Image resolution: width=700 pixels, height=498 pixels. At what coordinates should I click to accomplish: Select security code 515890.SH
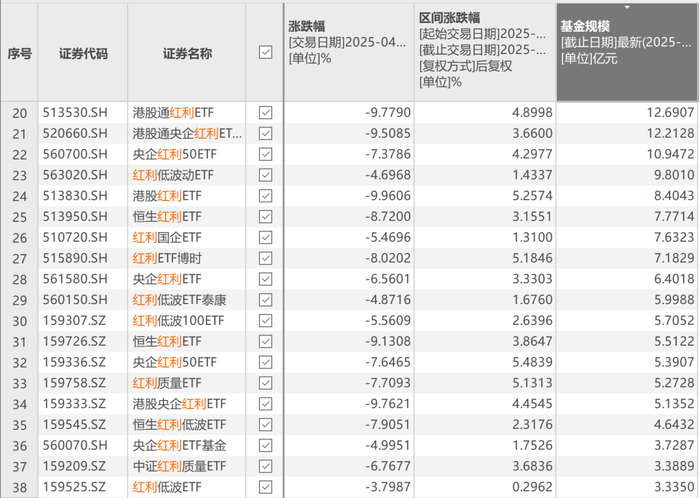coord(75,258)
